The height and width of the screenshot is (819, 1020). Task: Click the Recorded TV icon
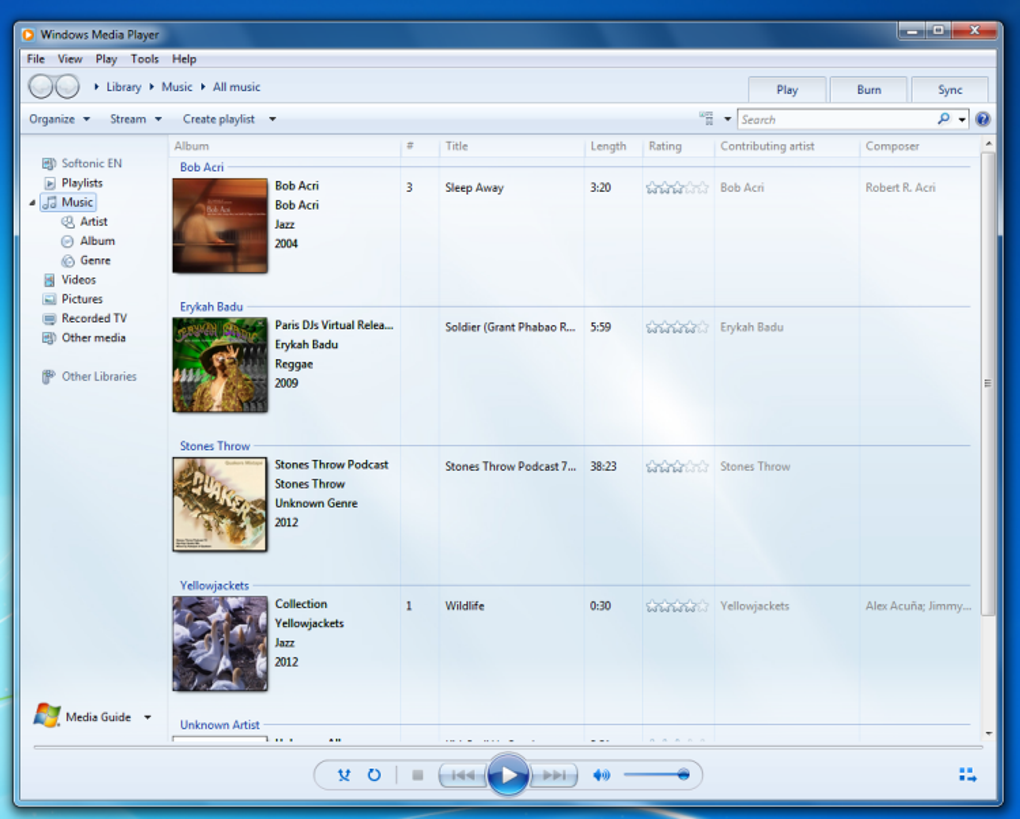click(49, 319)
